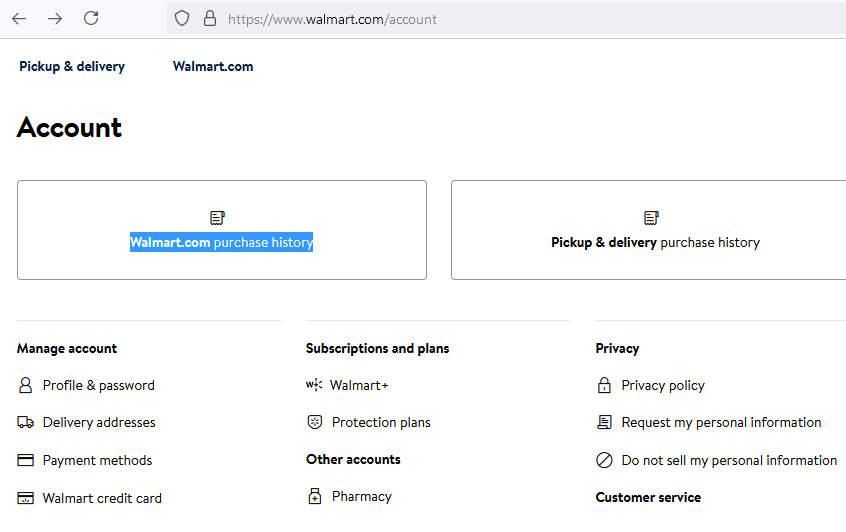Open Pharmacy account
This screenshot has height=532, width=846.
pos(362,496)
